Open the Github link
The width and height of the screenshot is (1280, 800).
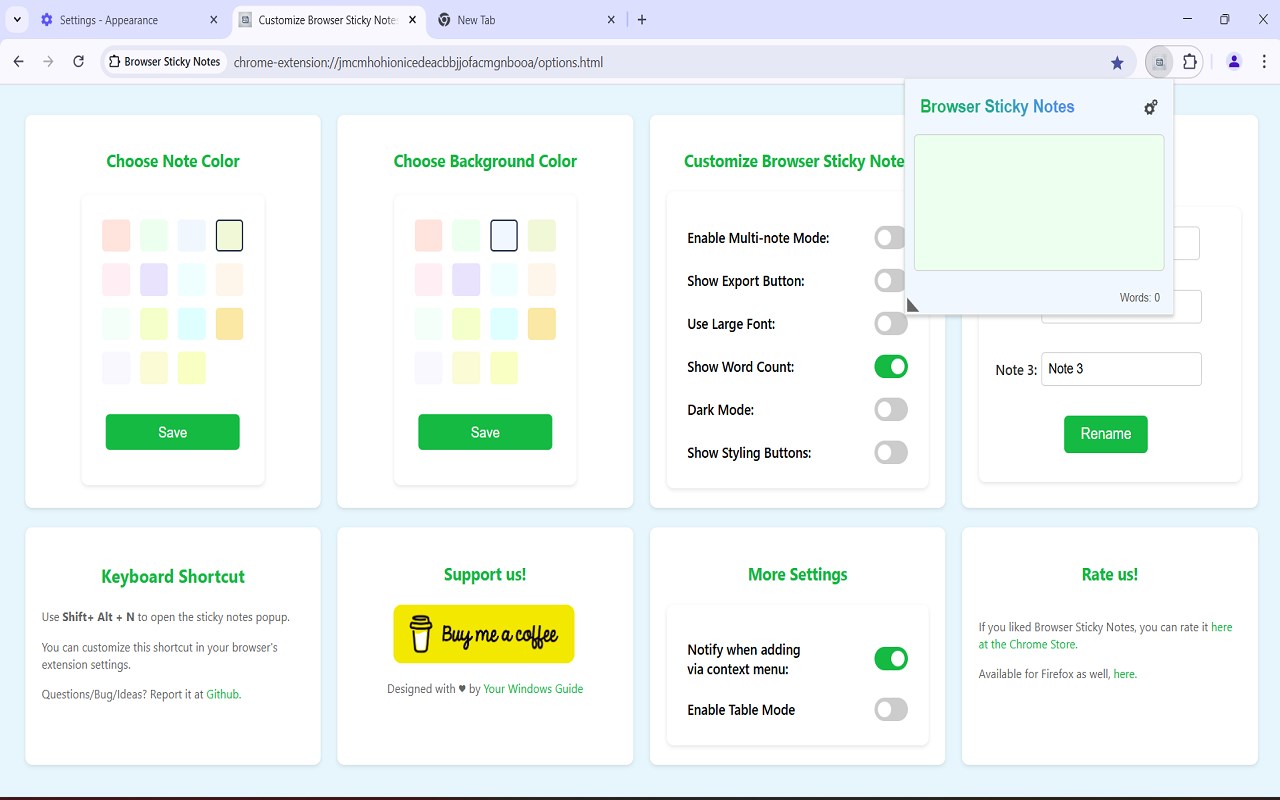click(224, 694)
